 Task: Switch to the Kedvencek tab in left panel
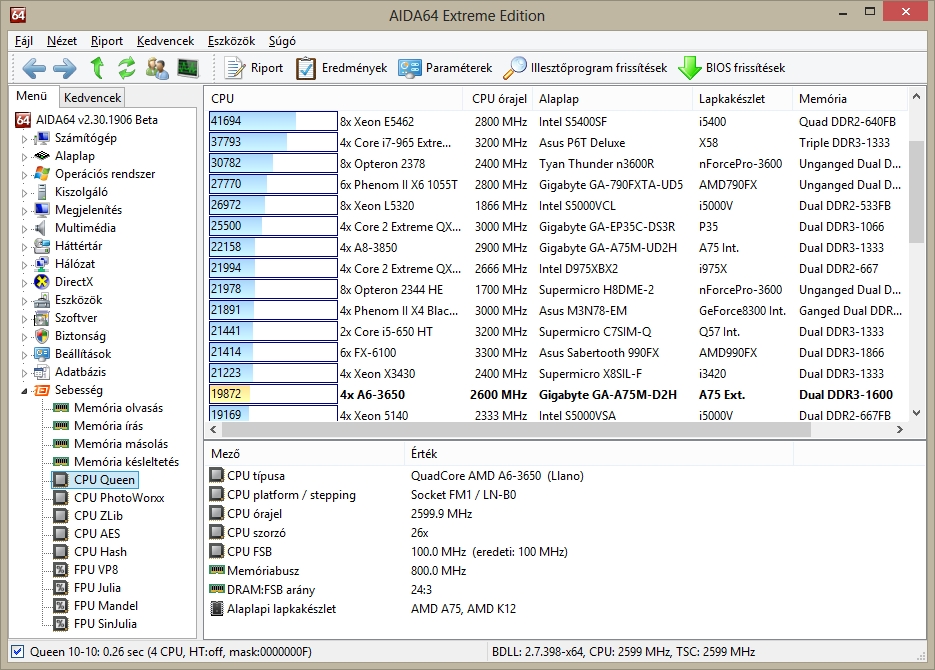click(x=92, y=98)
